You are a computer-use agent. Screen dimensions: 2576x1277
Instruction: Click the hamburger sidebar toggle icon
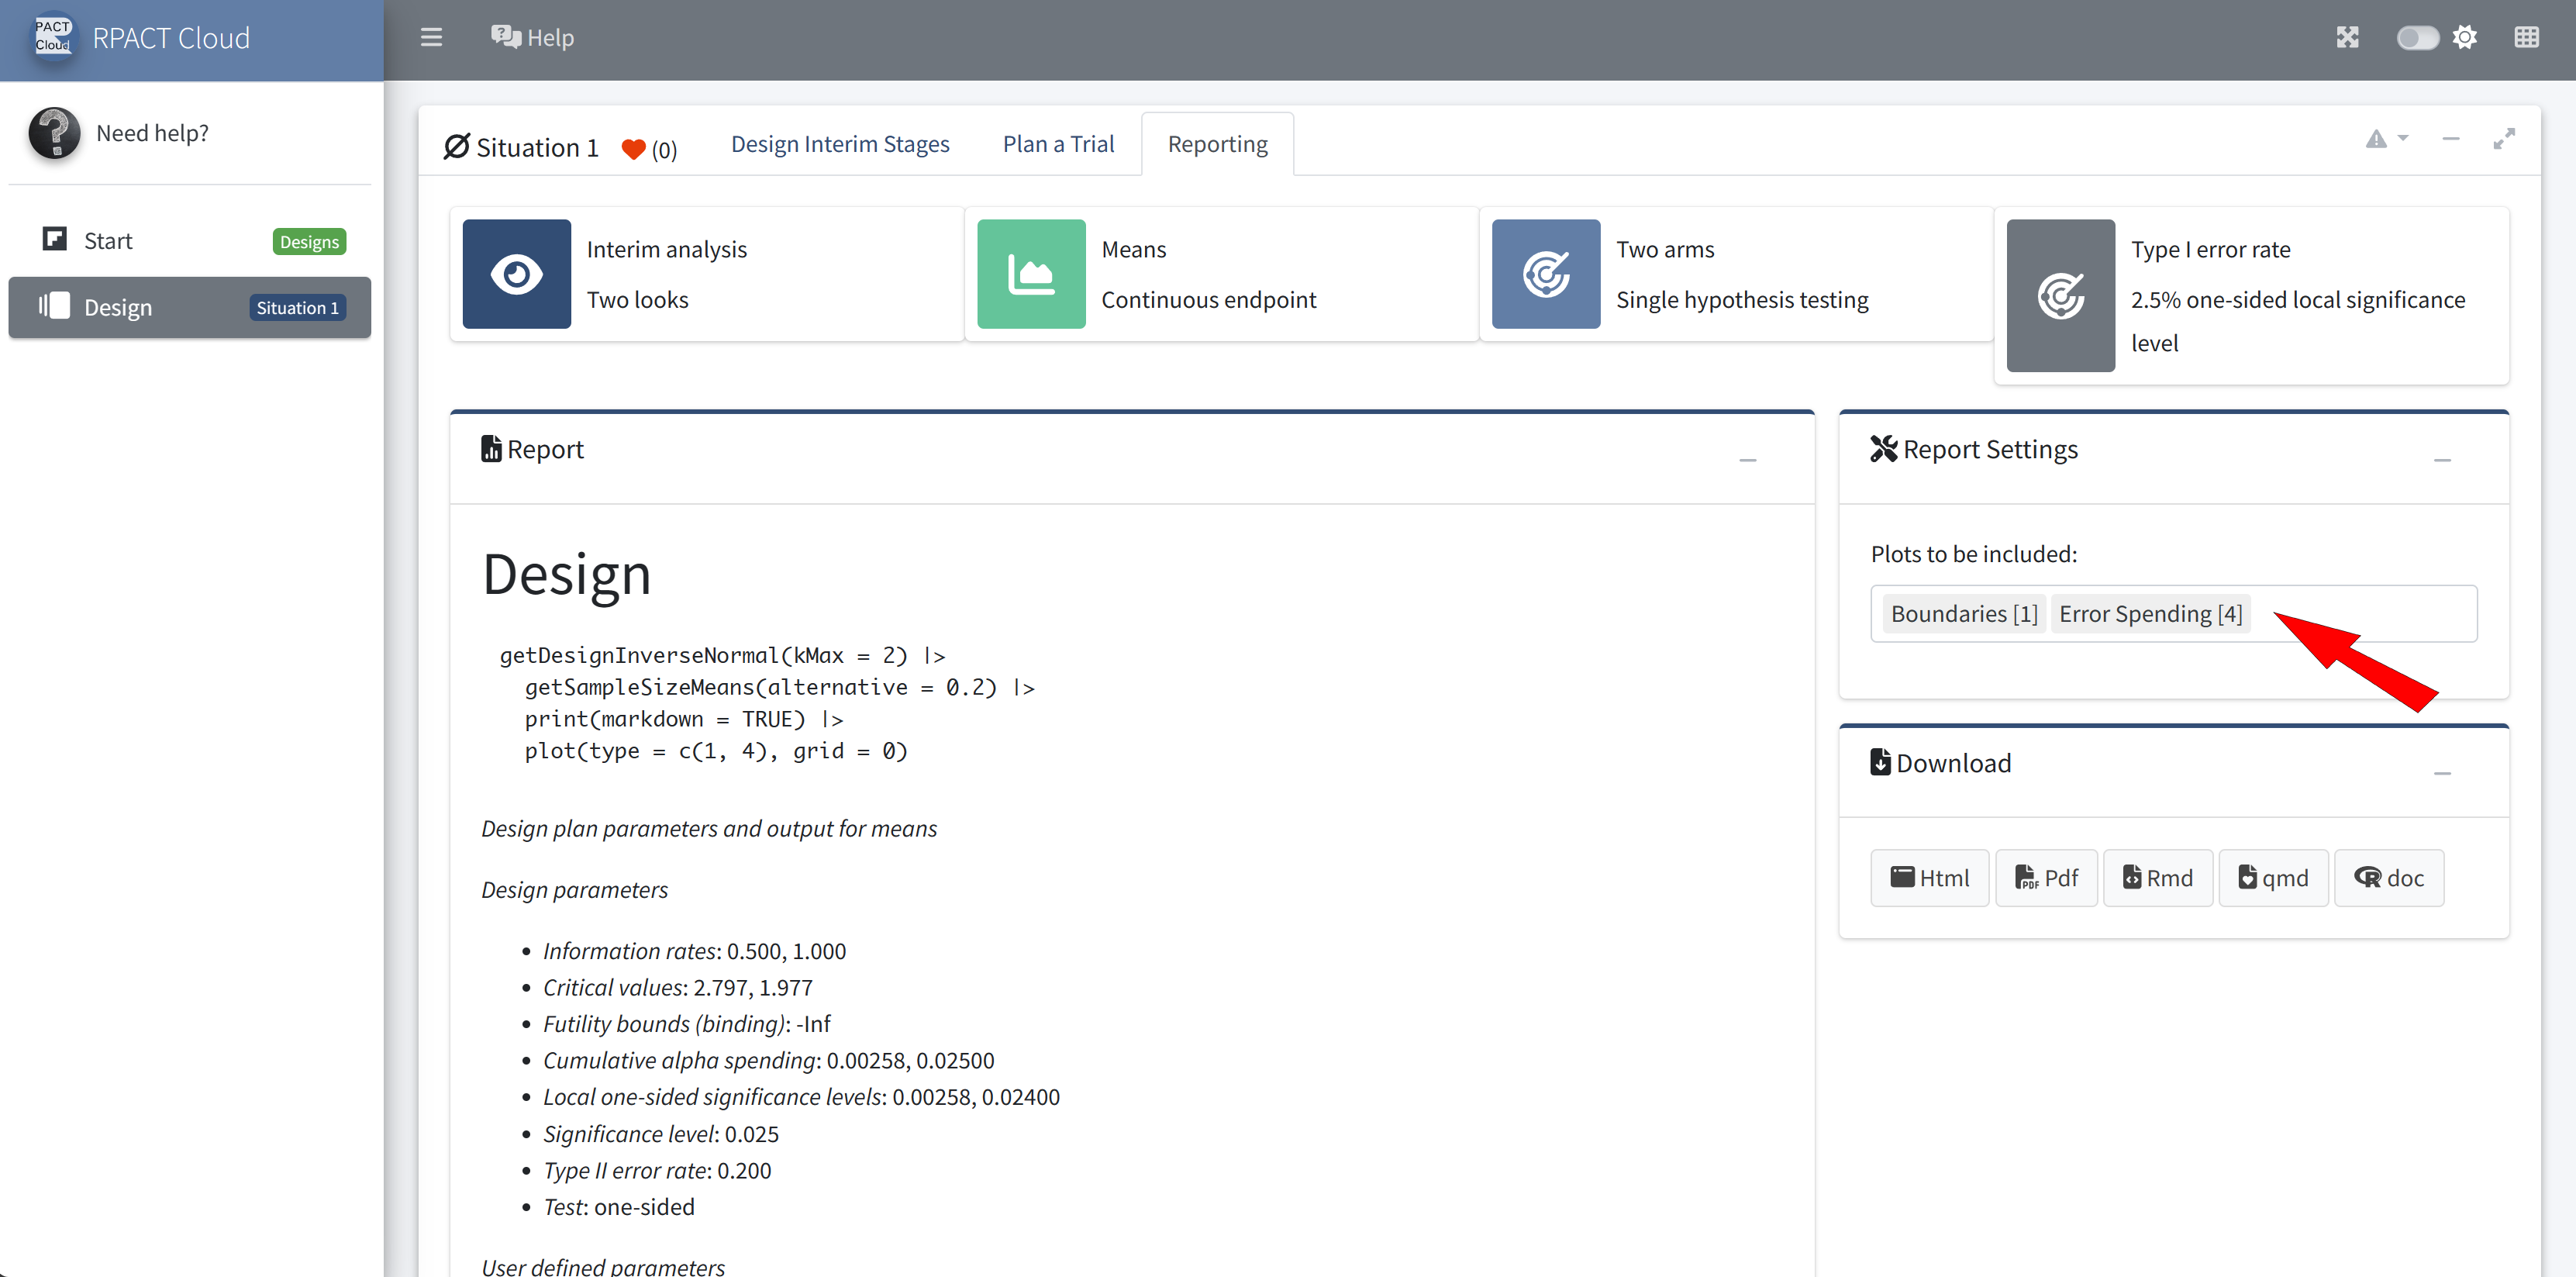click(x=431, y=38)
